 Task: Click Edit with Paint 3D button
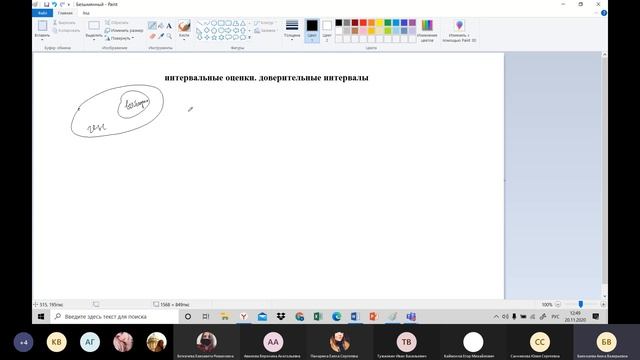[459, 30]
